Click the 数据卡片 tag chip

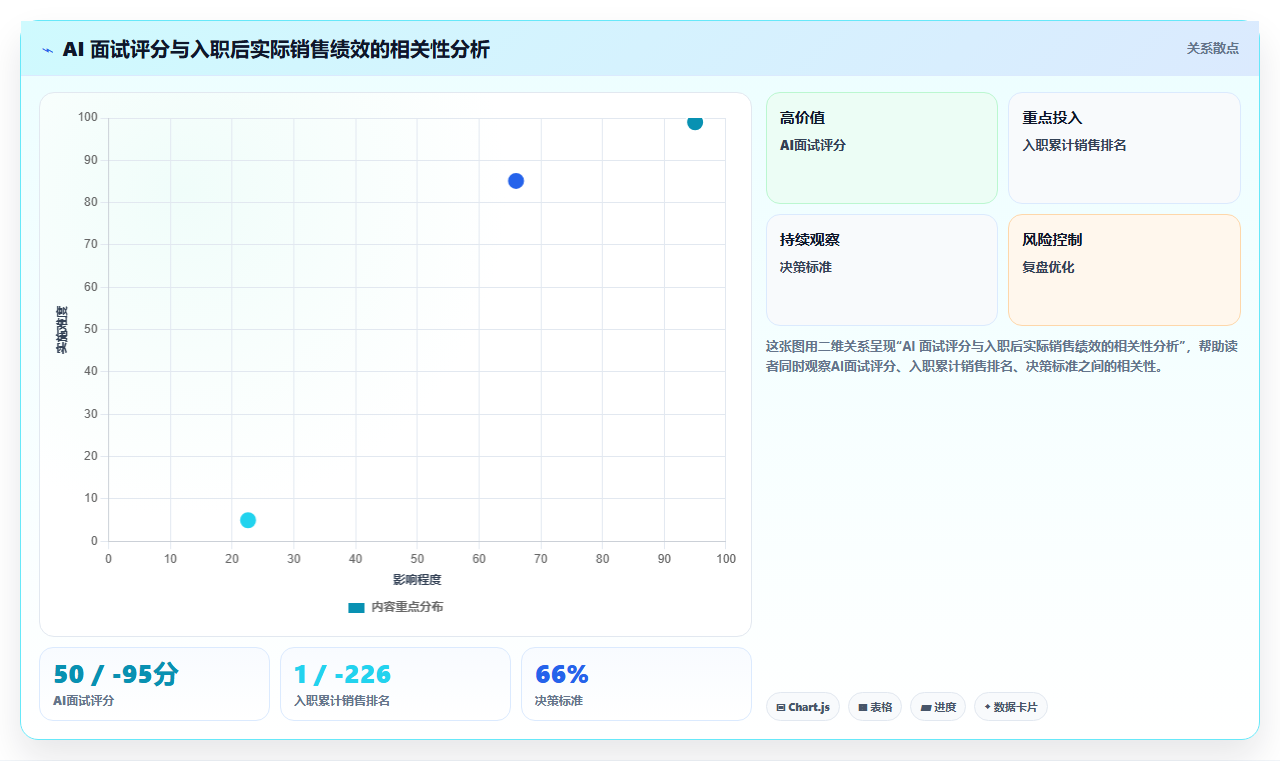click(x=1011, y=707)
